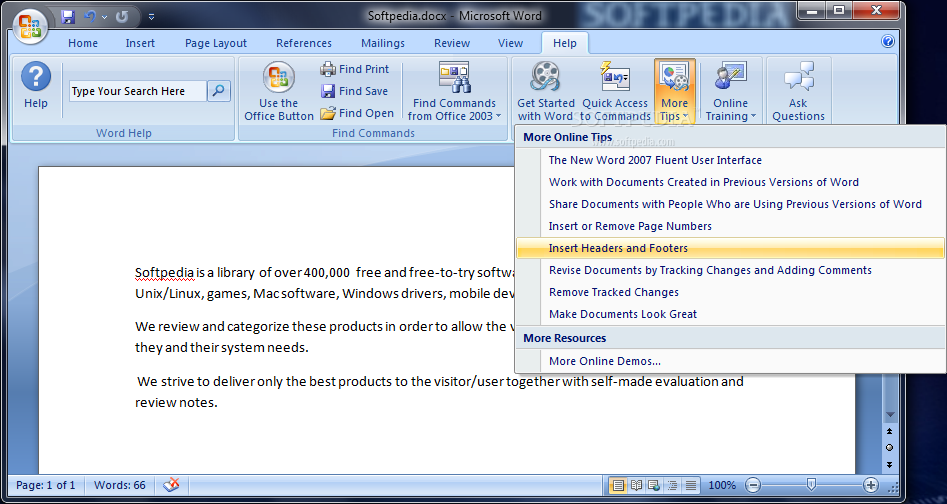Screen dimensions: 947x504
Task: Open the Page Layout tab
Action: pos(216,43)
